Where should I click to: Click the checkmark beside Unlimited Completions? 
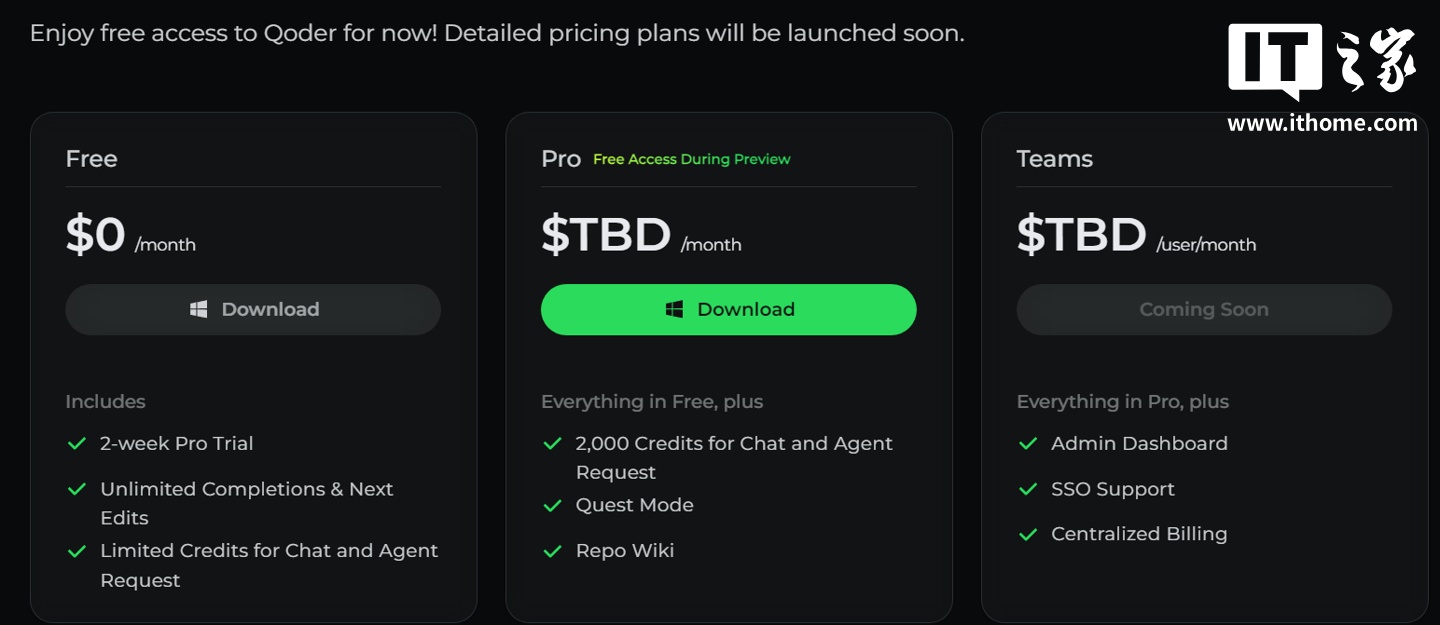click(77, 489)
